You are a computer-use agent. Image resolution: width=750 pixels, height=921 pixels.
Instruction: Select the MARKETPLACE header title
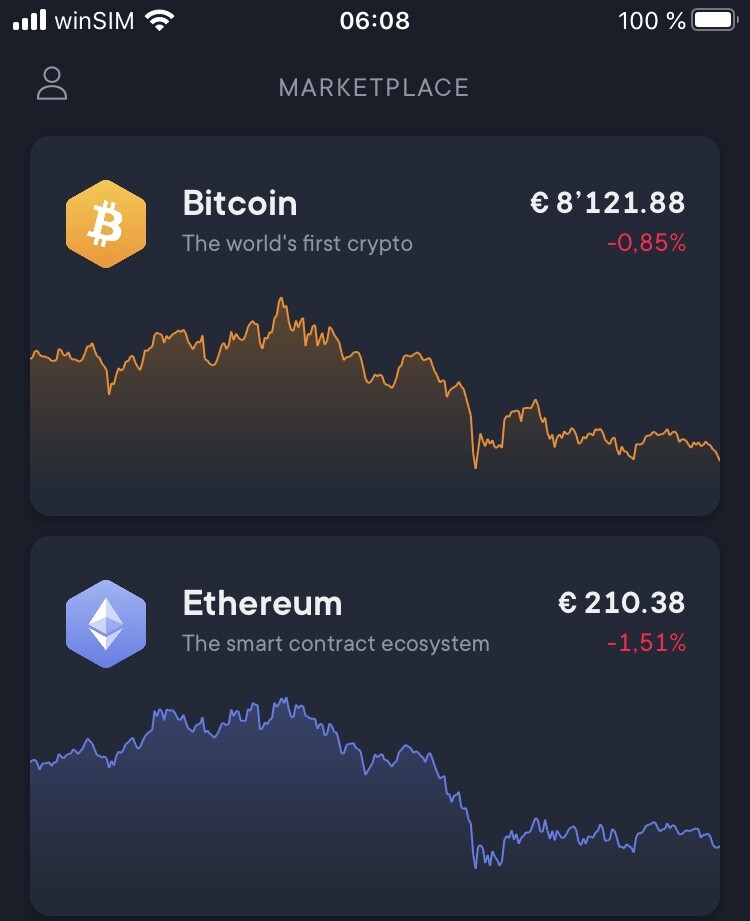(x=374, y=88)
